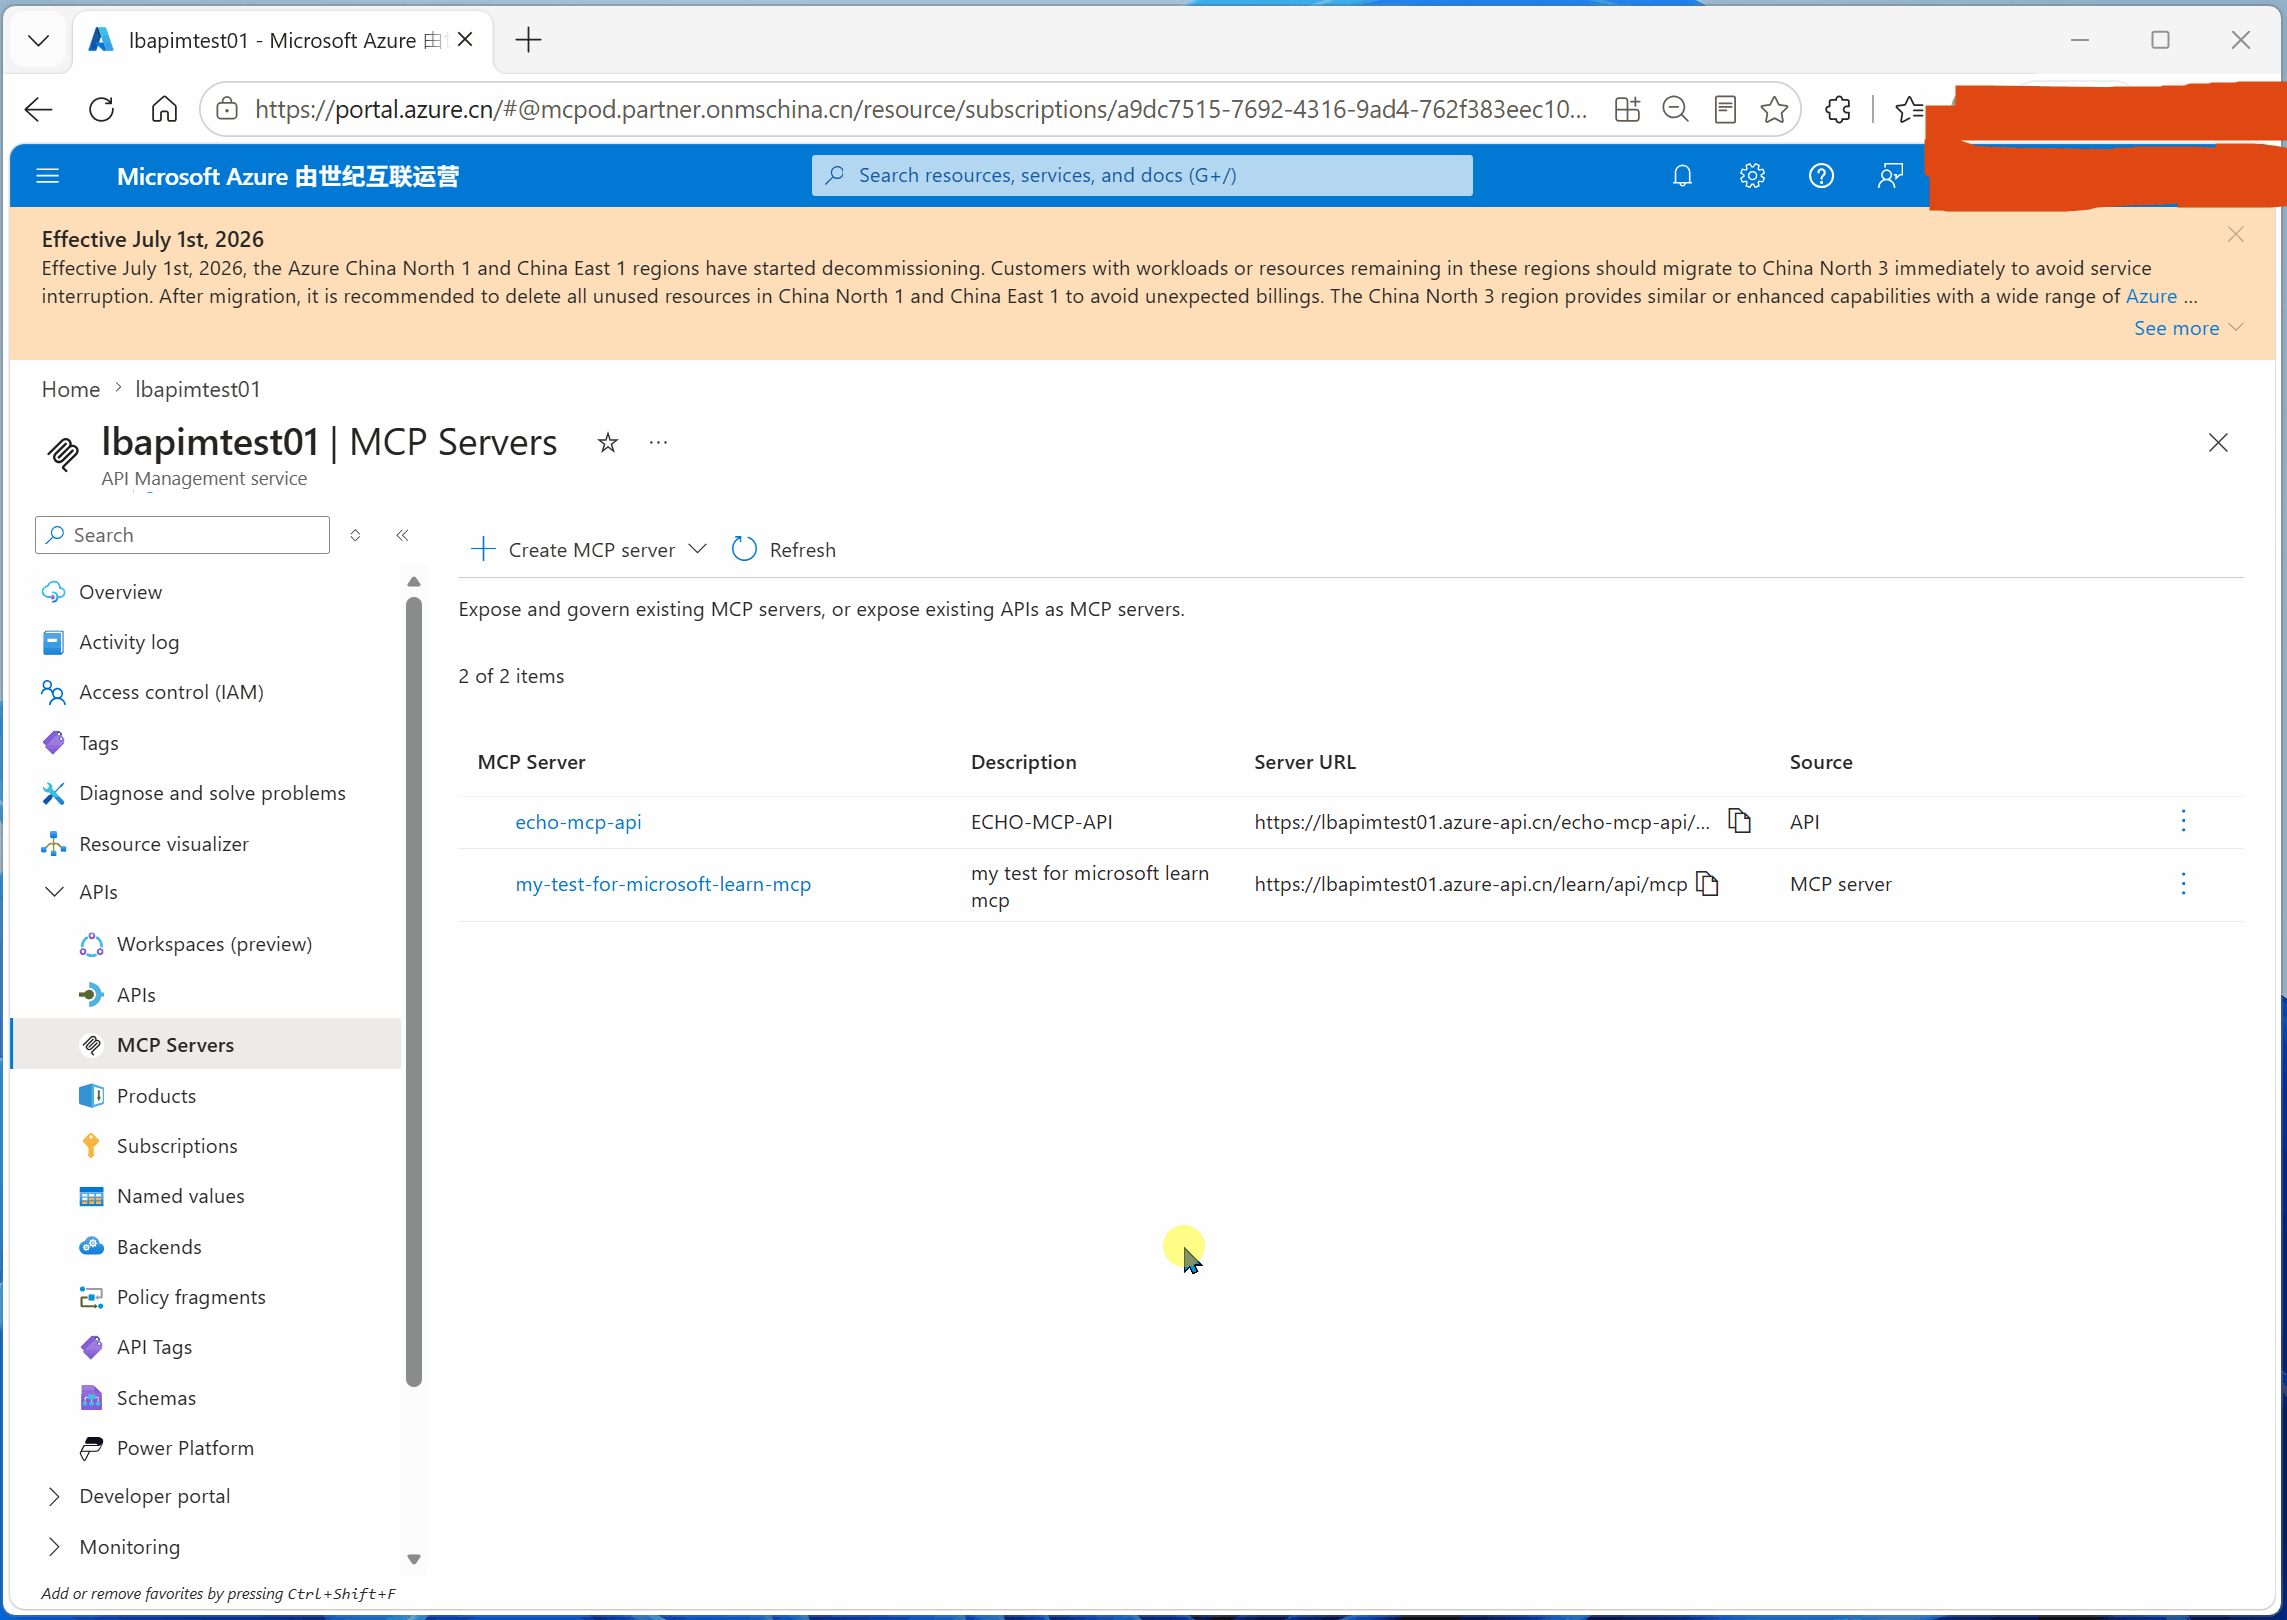Screen dimensions: 2287x1620
Task: Open the apps grid icon in the address bar
Action: (x=1627, y=109)
